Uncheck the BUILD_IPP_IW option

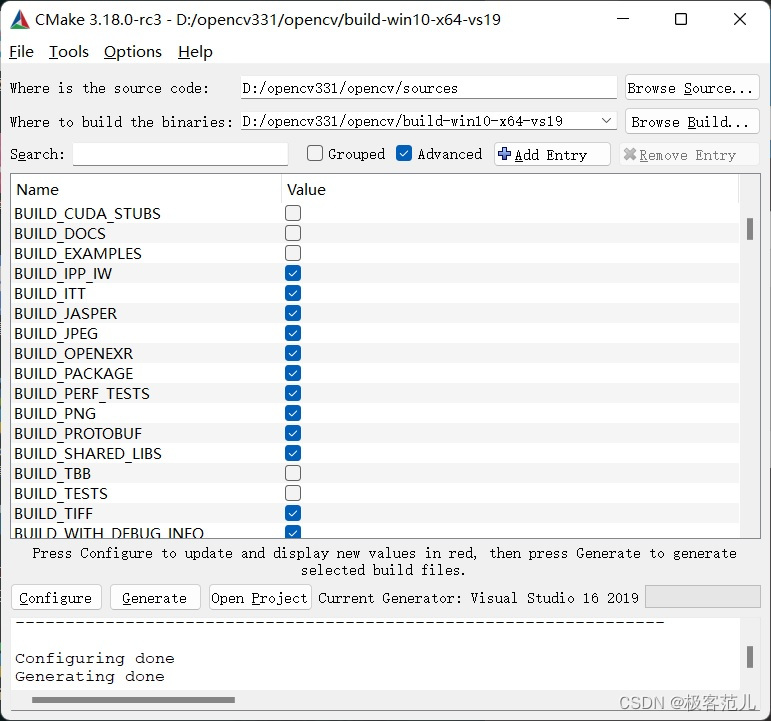tap(293, 273)
